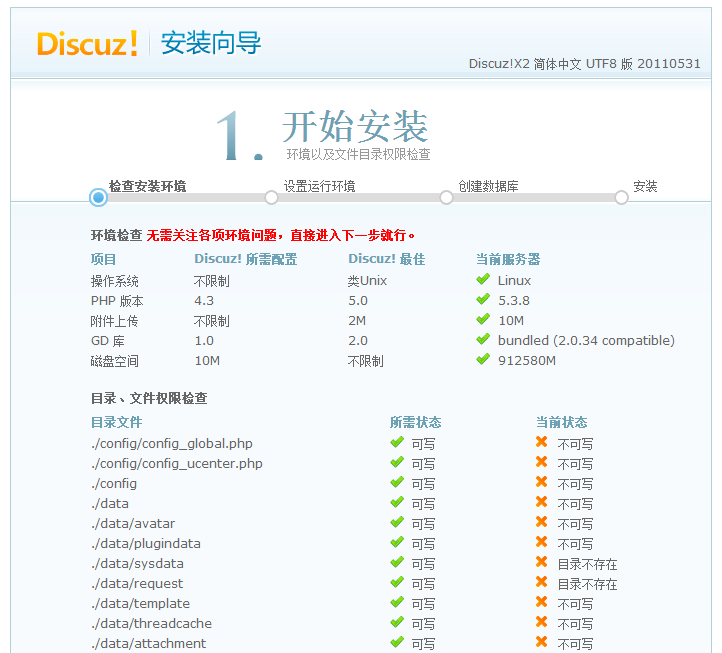
Task: Click 目录不存在 status for ./data/sysdata
Action: pyautogui.click(x=587, y=564)
